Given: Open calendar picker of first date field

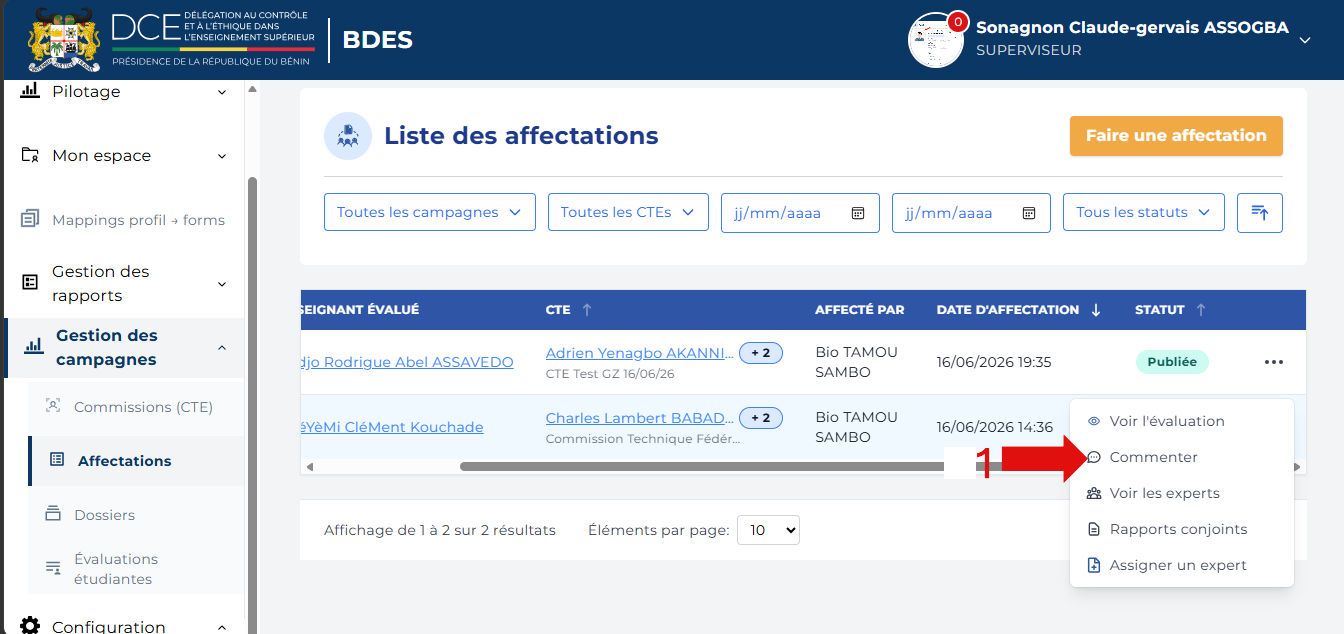Looking at the screenshot, I should click(858, 213).
